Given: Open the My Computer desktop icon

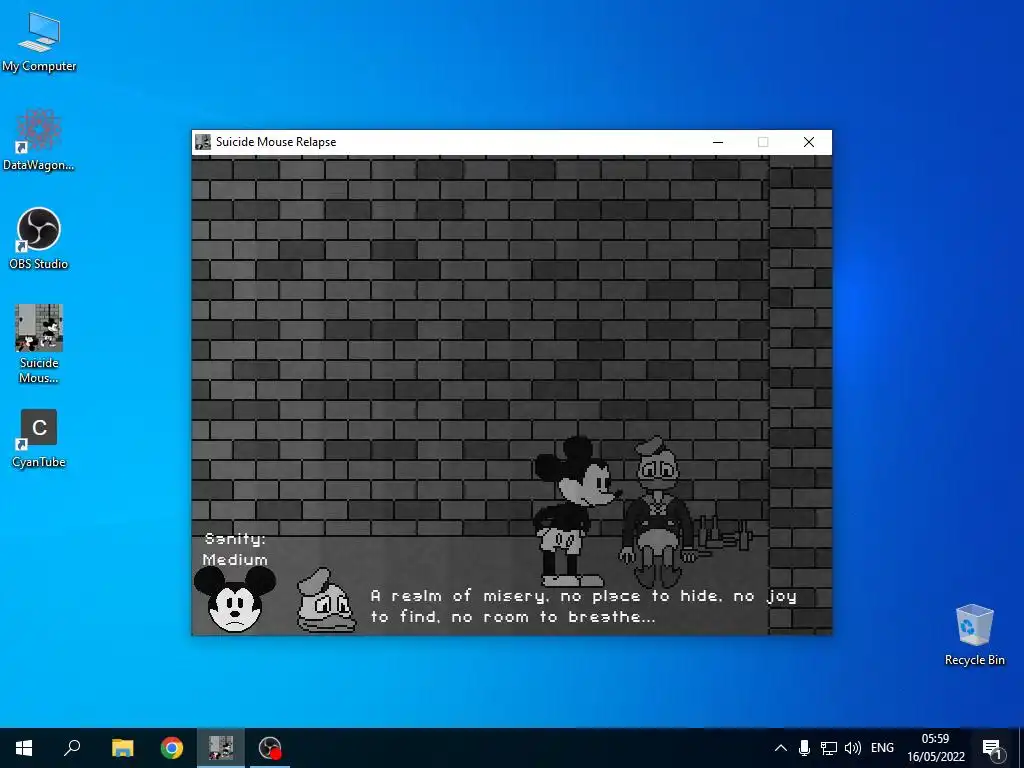Looking at the screenshot, I should (x=39, y=42).
